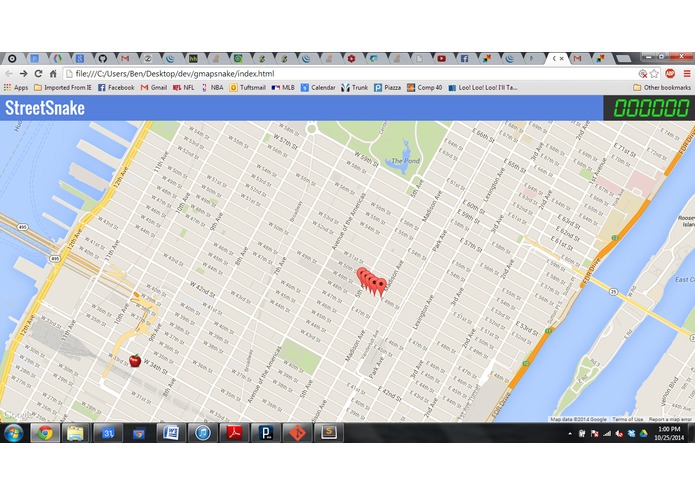Click the network signal tray icon
Image resolution: width=695 pixels, height=494 pixels.
[607, 433]
